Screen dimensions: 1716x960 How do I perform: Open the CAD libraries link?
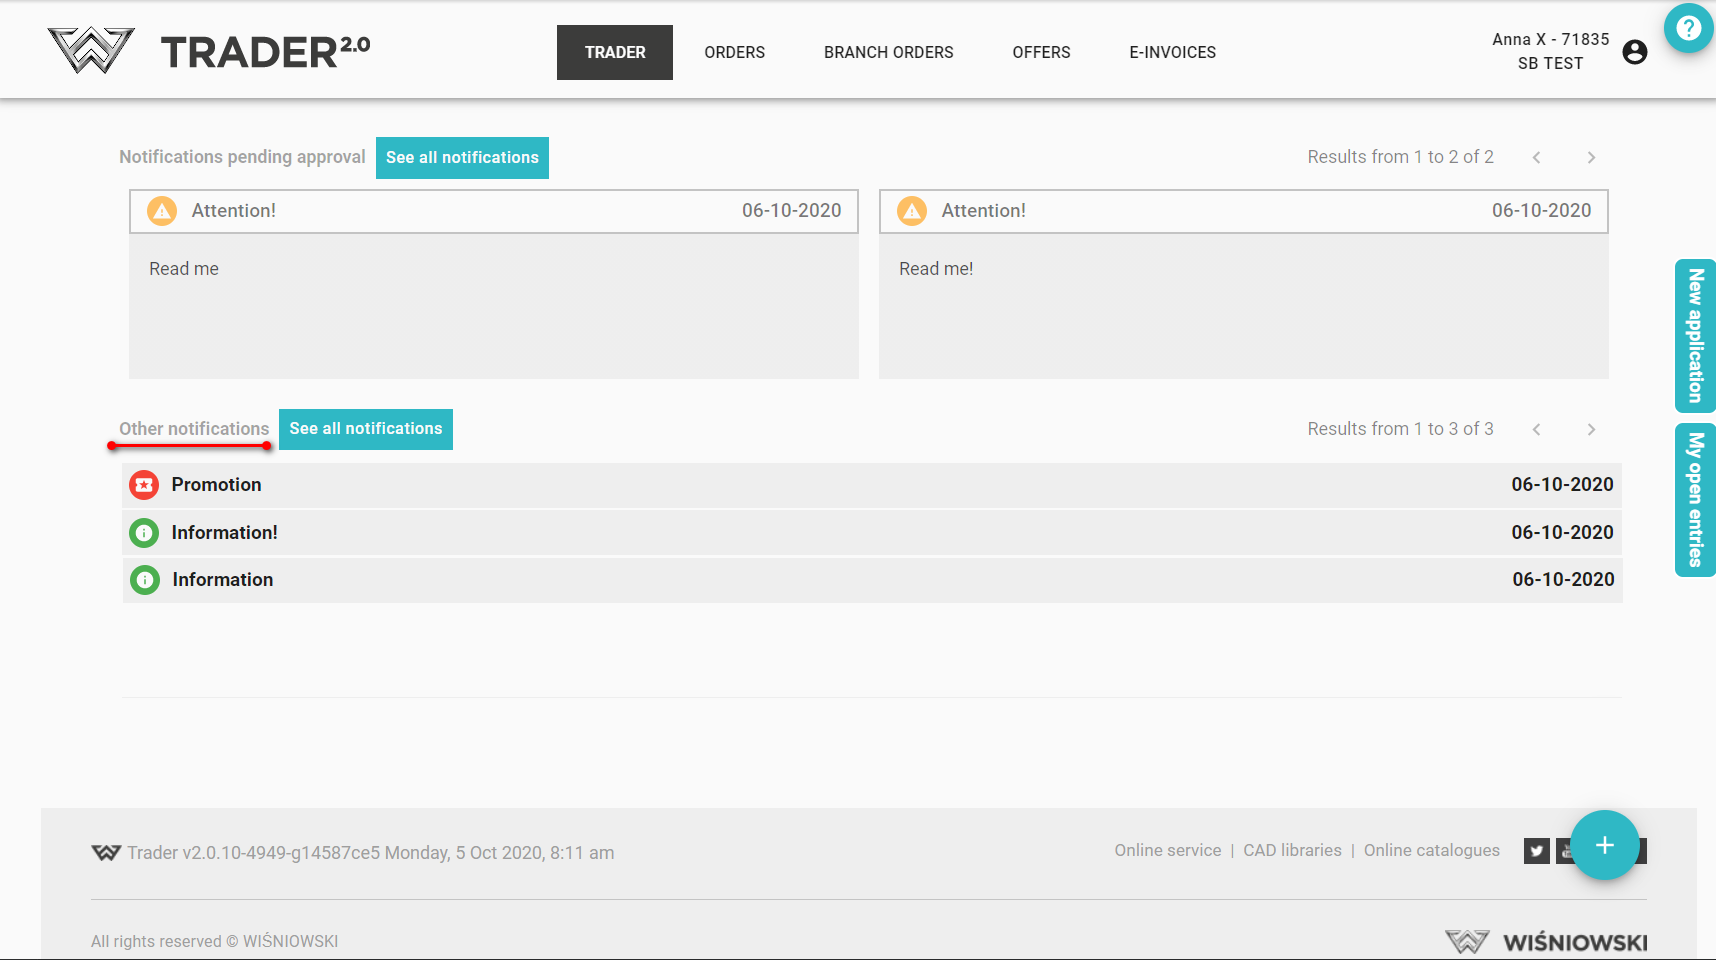point(1292,850)
